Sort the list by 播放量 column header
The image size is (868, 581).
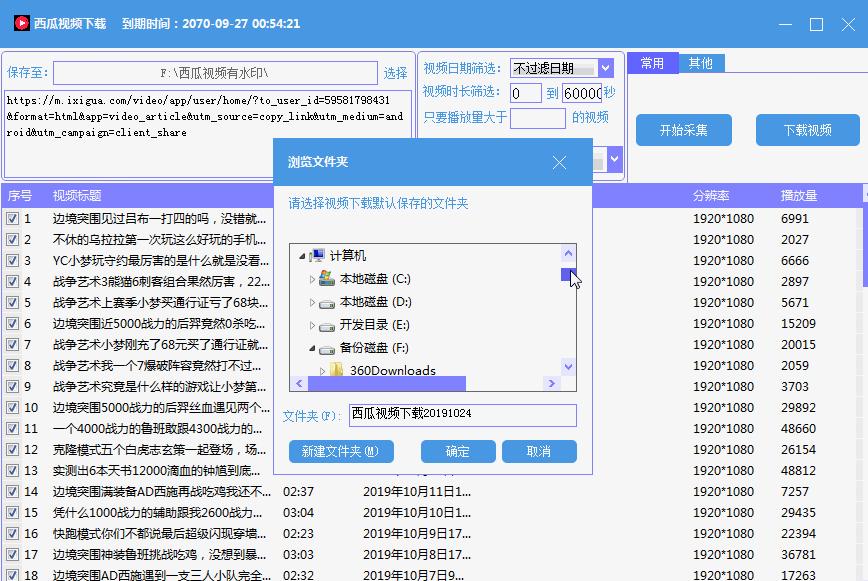(x=799, y=195)
